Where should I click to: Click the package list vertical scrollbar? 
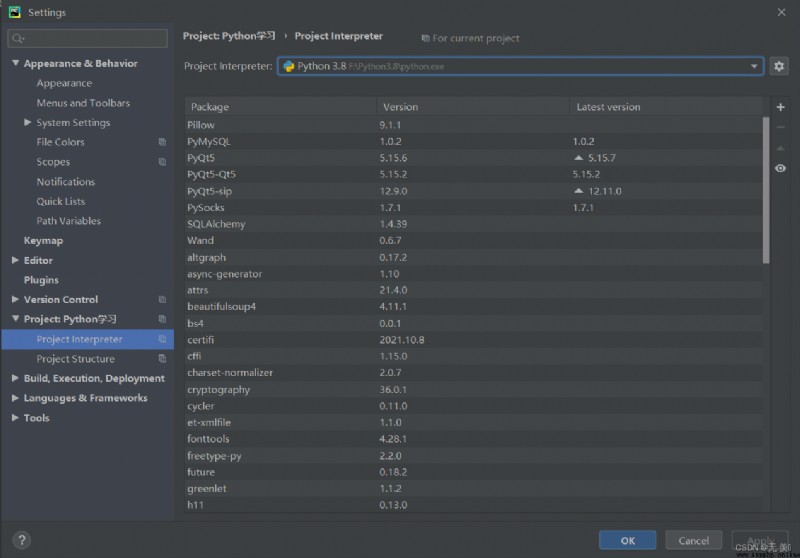tap(765, 190)
